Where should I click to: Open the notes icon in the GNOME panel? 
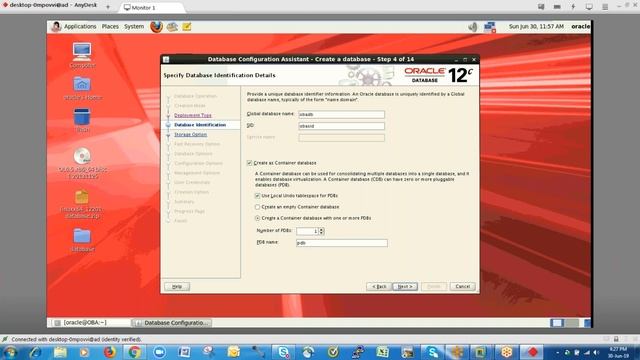pyautogui.click(x=187, y=27)
